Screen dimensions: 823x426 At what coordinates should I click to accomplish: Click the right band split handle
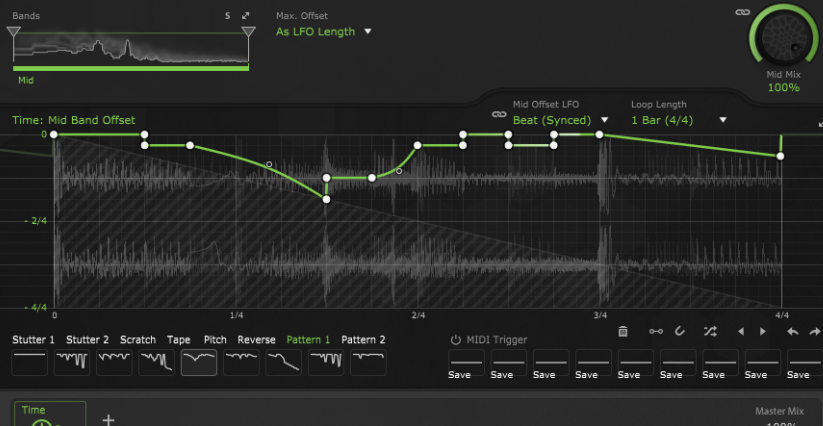point(248,33)
